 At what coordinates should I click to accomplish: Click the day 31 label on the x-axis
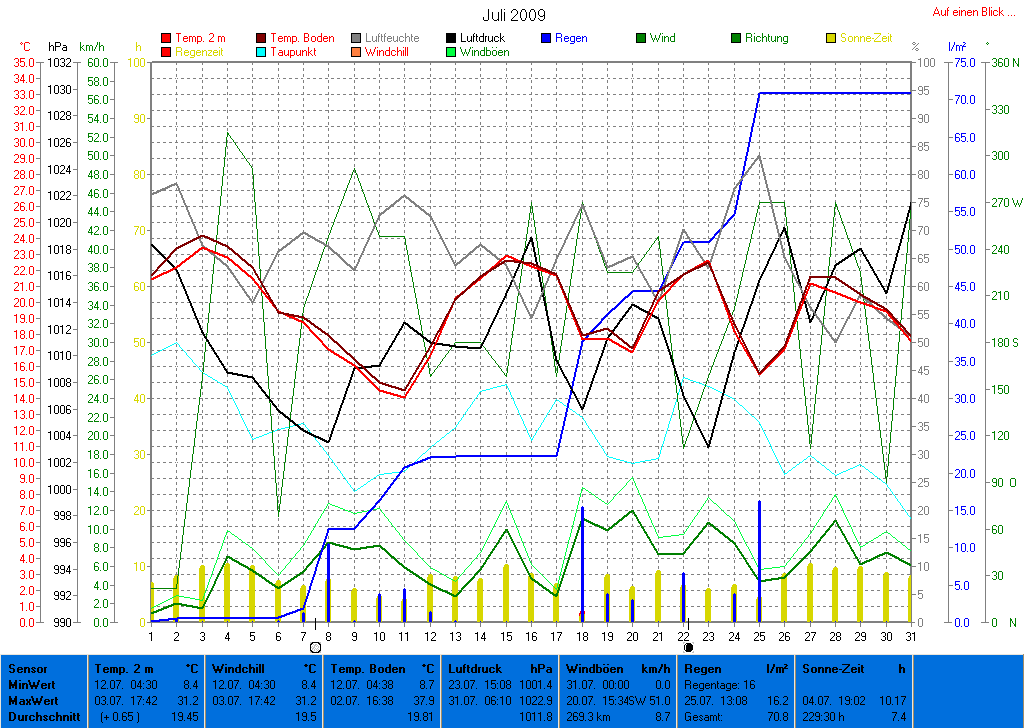(x=908, y=636)
